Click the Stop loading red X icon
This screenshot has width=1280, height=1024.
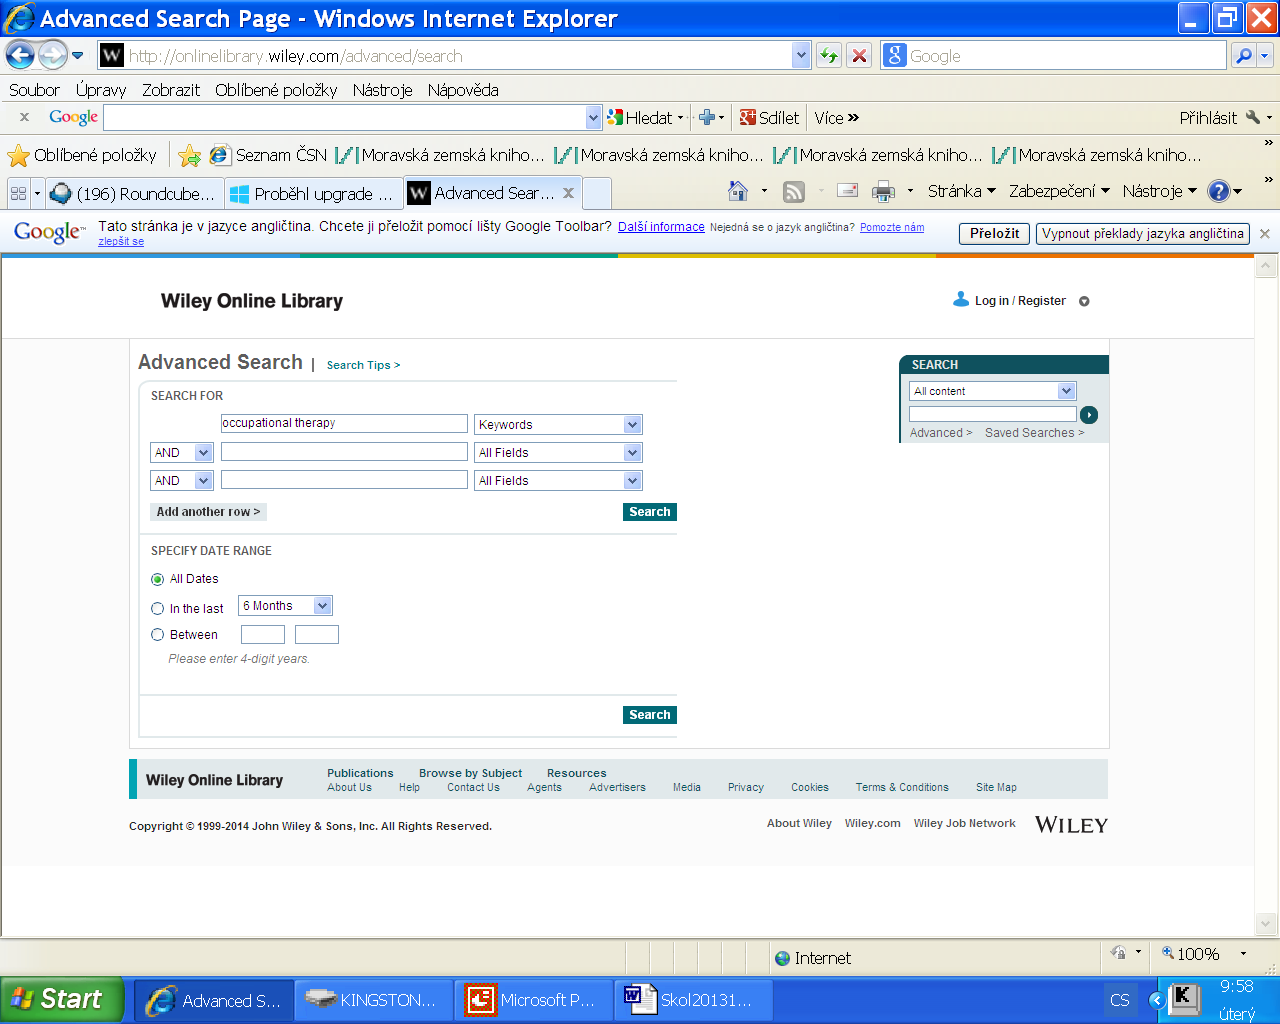click(859, 56)
